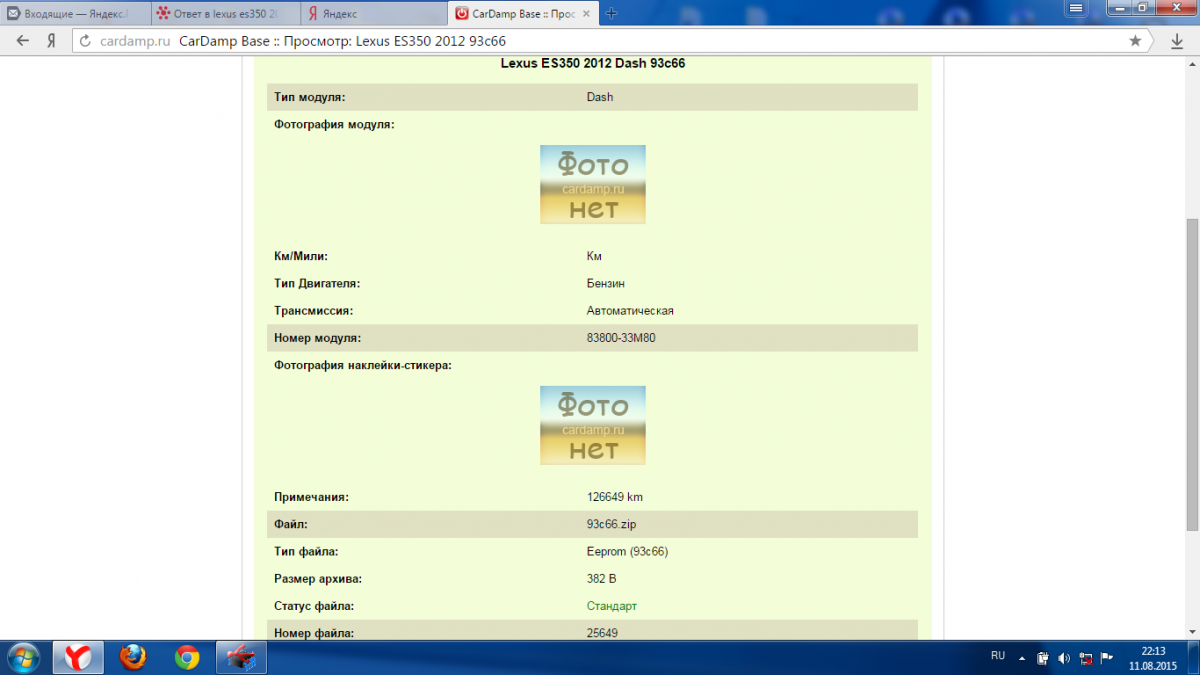Click the file number 25649
Image resolution: width=1200 pixels, height=675 pixels.
(x=602, y=633)
